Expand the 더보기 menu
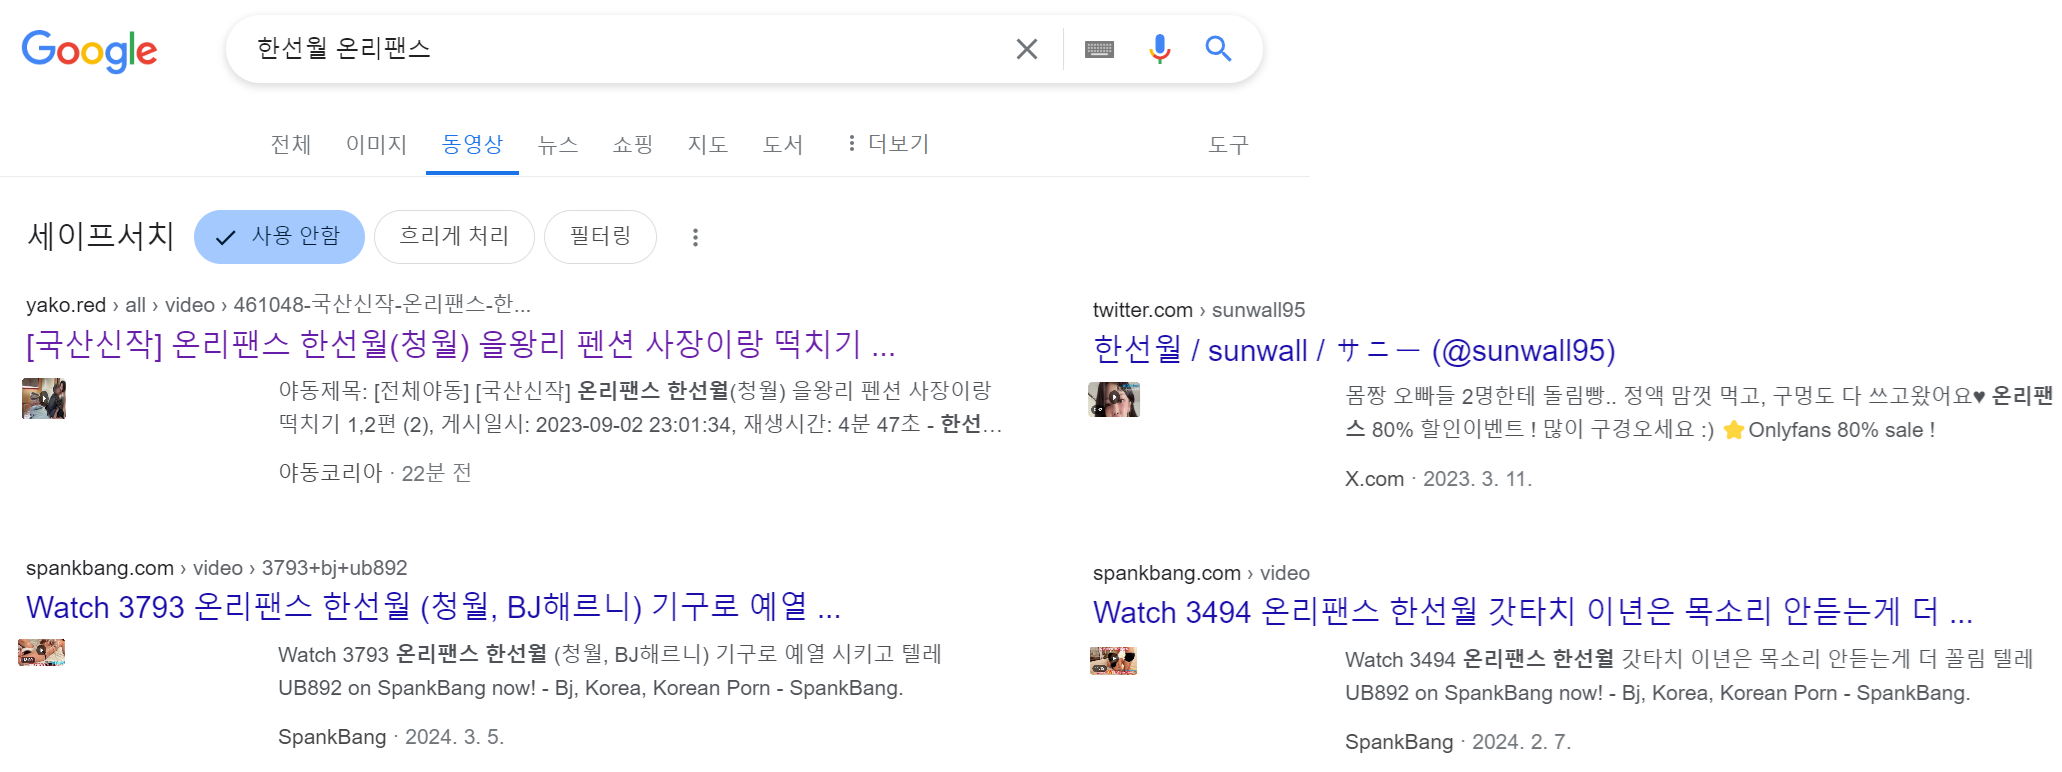Screen dimensions: 2062x772 888,144
